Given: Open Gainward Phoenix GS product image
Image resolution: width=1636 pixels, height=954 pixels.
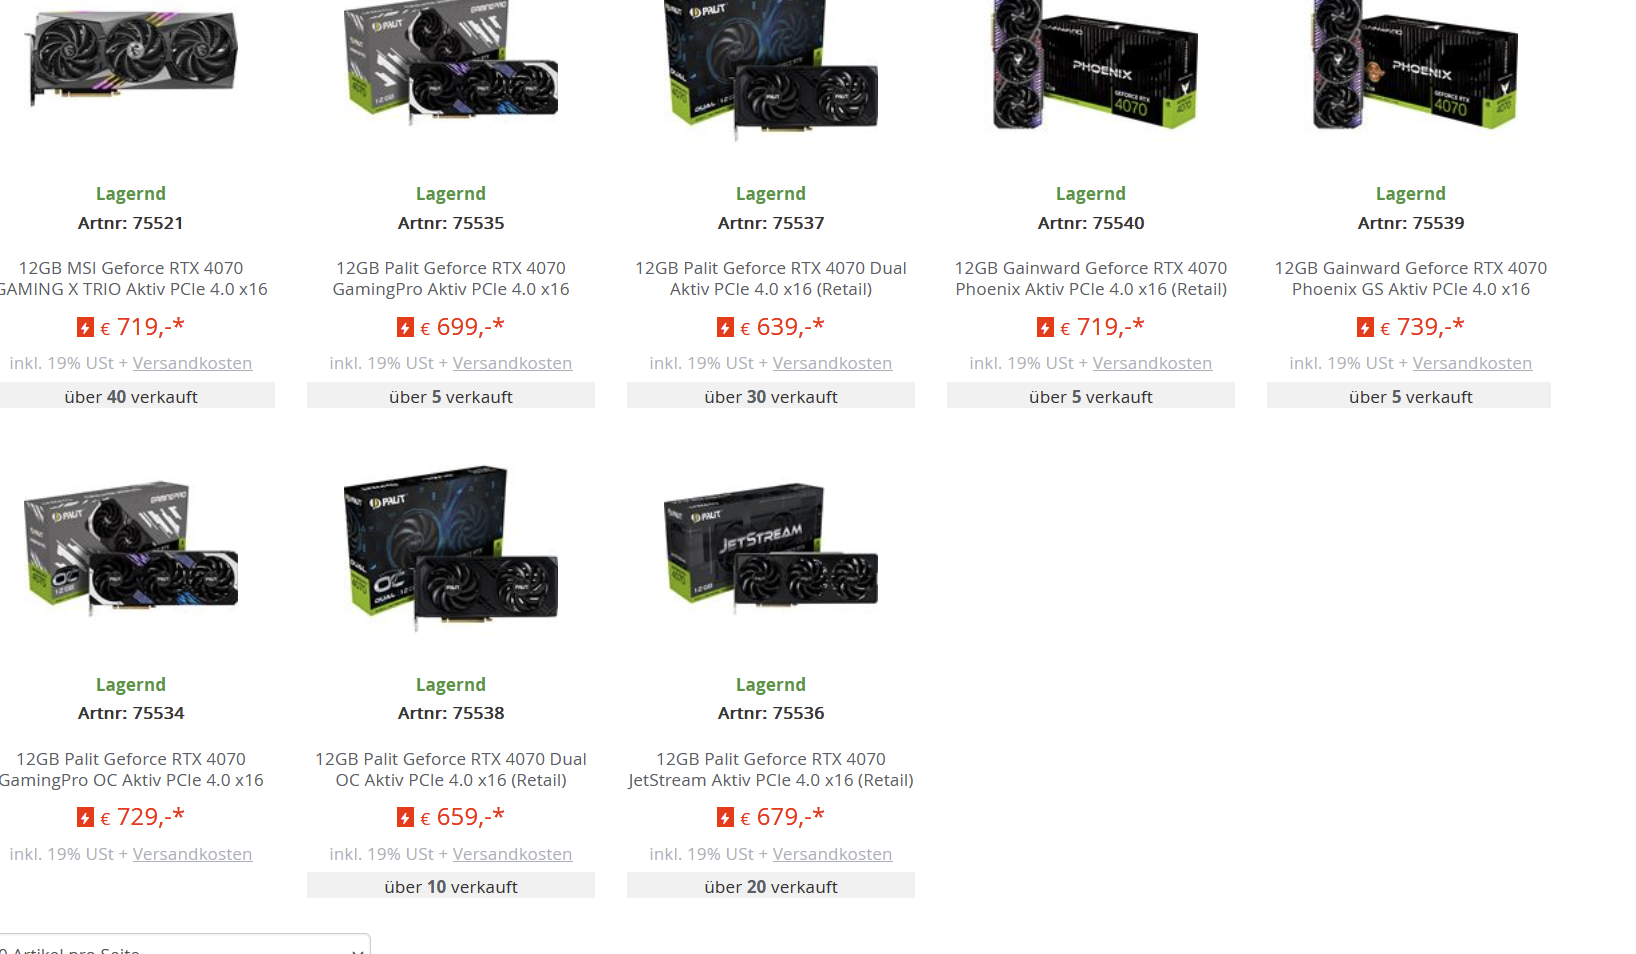Looking at the screenshot, I should 1414,65.
